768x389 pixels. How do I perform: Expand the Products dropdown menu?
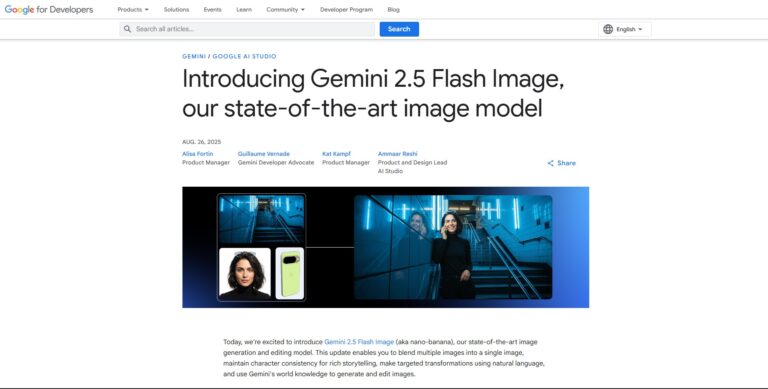click(133, 9)
